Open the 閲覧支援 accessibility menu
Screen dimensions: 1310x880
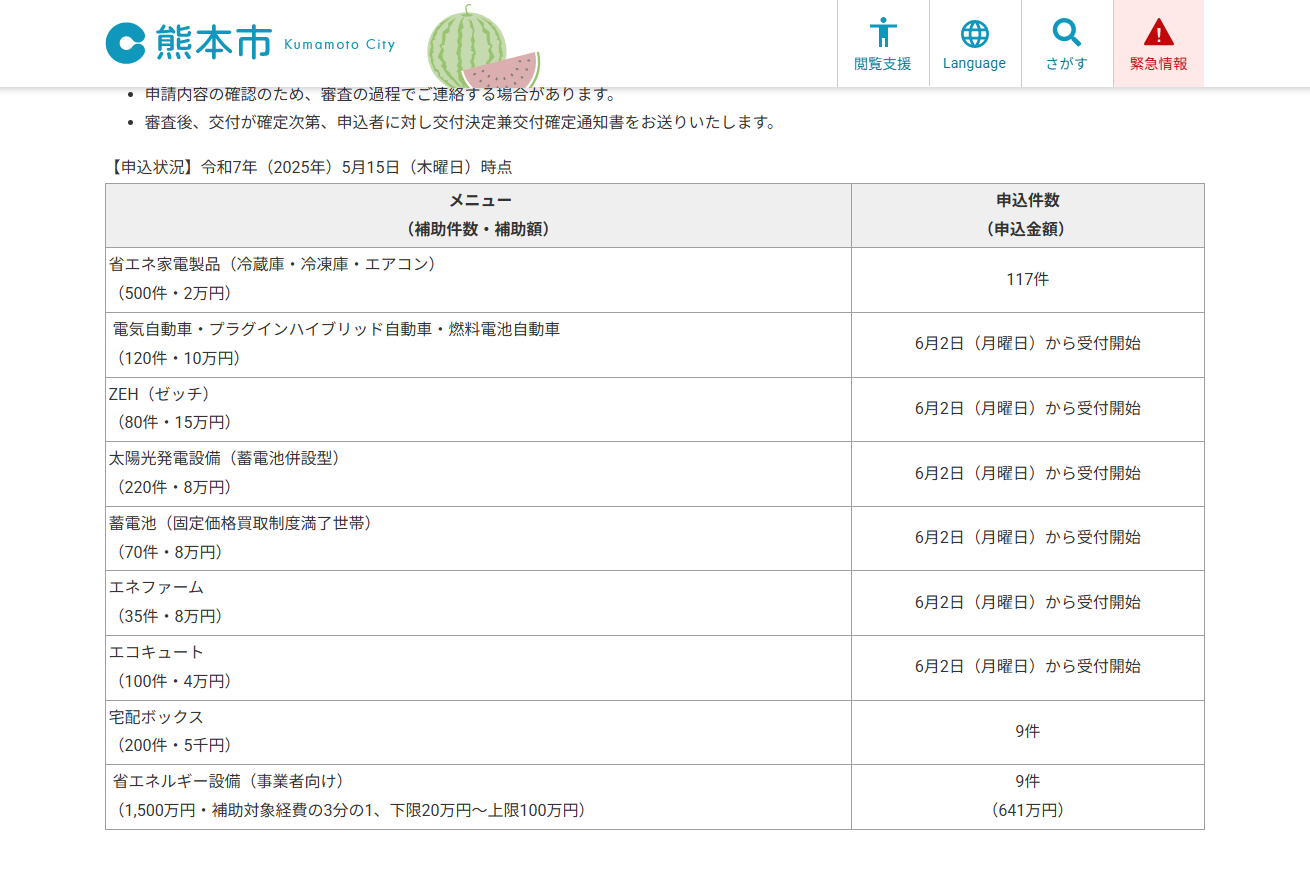[x=883, y=44]
